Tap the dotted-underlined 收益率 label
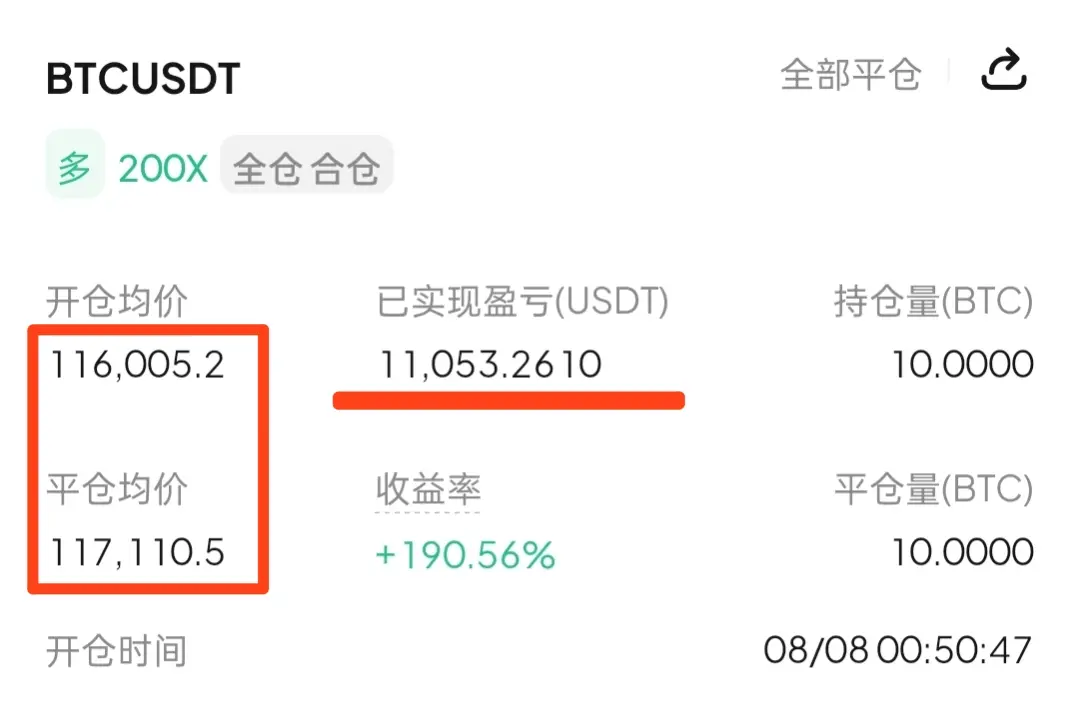1079x709 pixels. 428,489
